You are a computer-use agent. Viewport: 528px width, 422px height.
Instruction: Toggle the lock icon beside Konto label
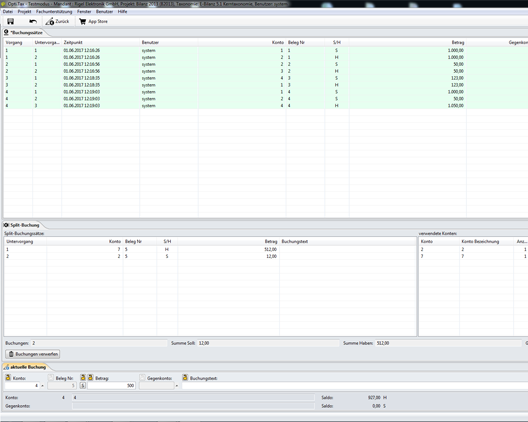(8, 378)
